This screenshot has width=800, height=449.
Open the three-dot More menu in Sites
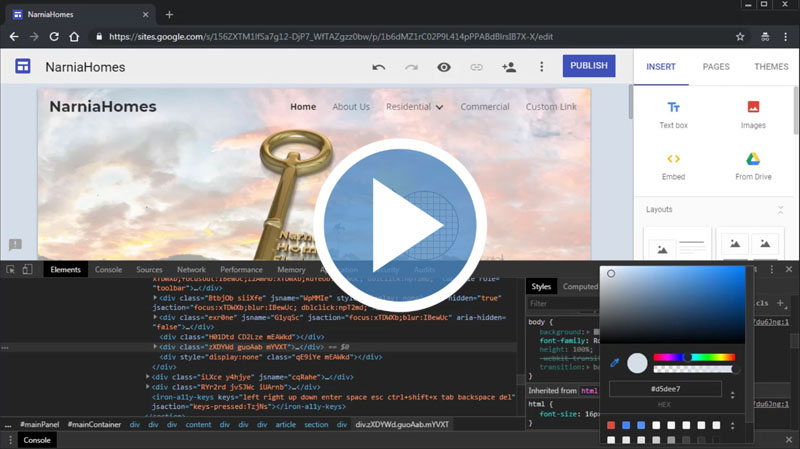coord(542,67)
